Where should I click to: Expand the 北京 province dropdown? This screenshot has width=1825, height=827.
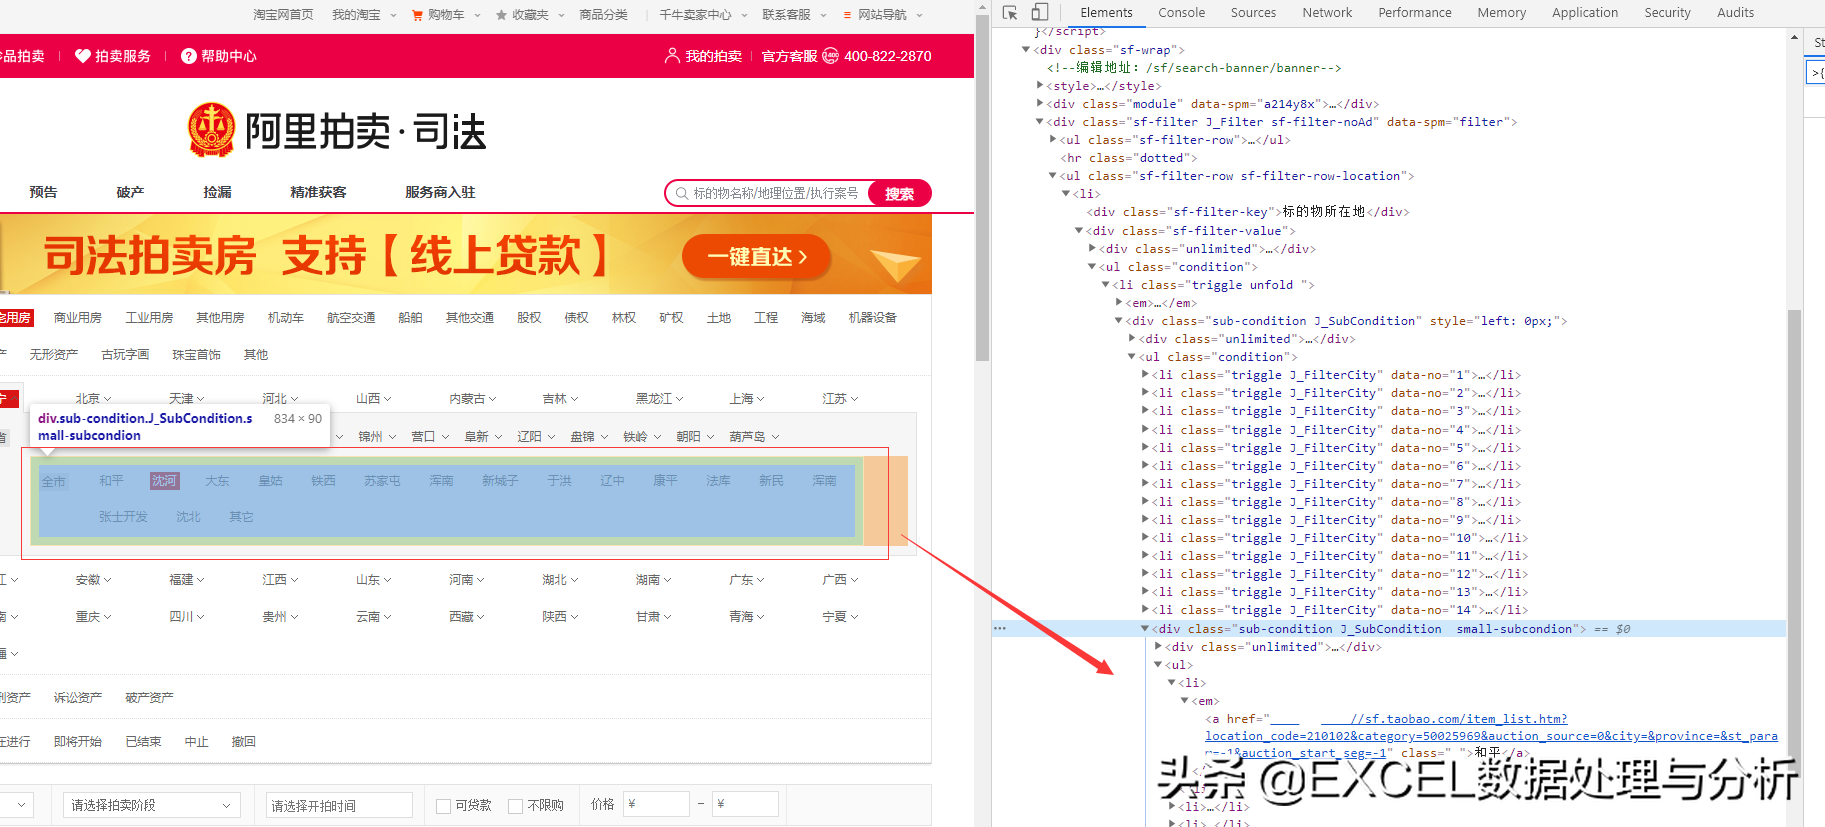94,399
